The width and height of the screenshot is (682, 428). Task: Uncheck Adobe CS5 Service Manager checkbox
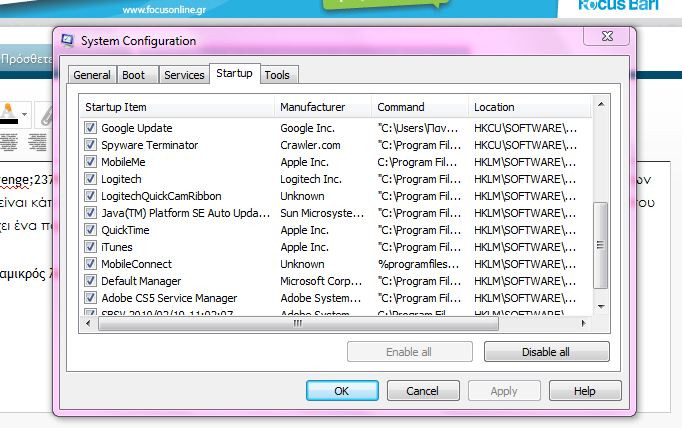[90, 297]
